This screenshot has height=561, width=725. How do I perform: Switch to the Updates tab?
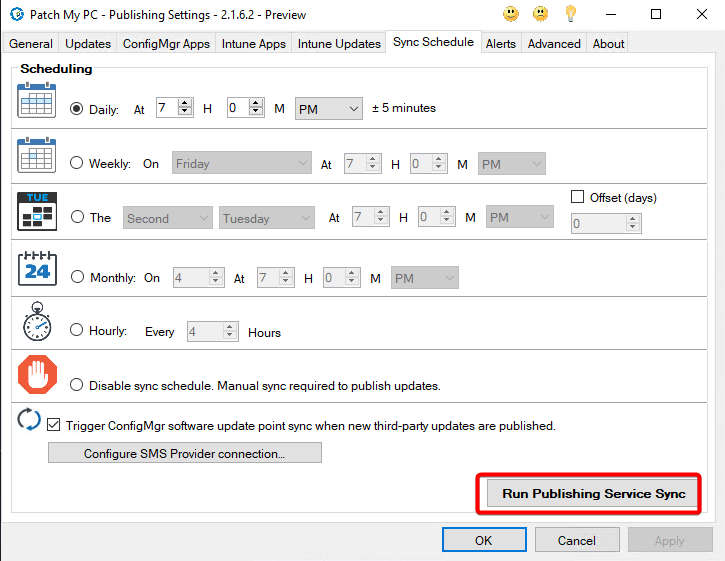(x=88, y=43)
